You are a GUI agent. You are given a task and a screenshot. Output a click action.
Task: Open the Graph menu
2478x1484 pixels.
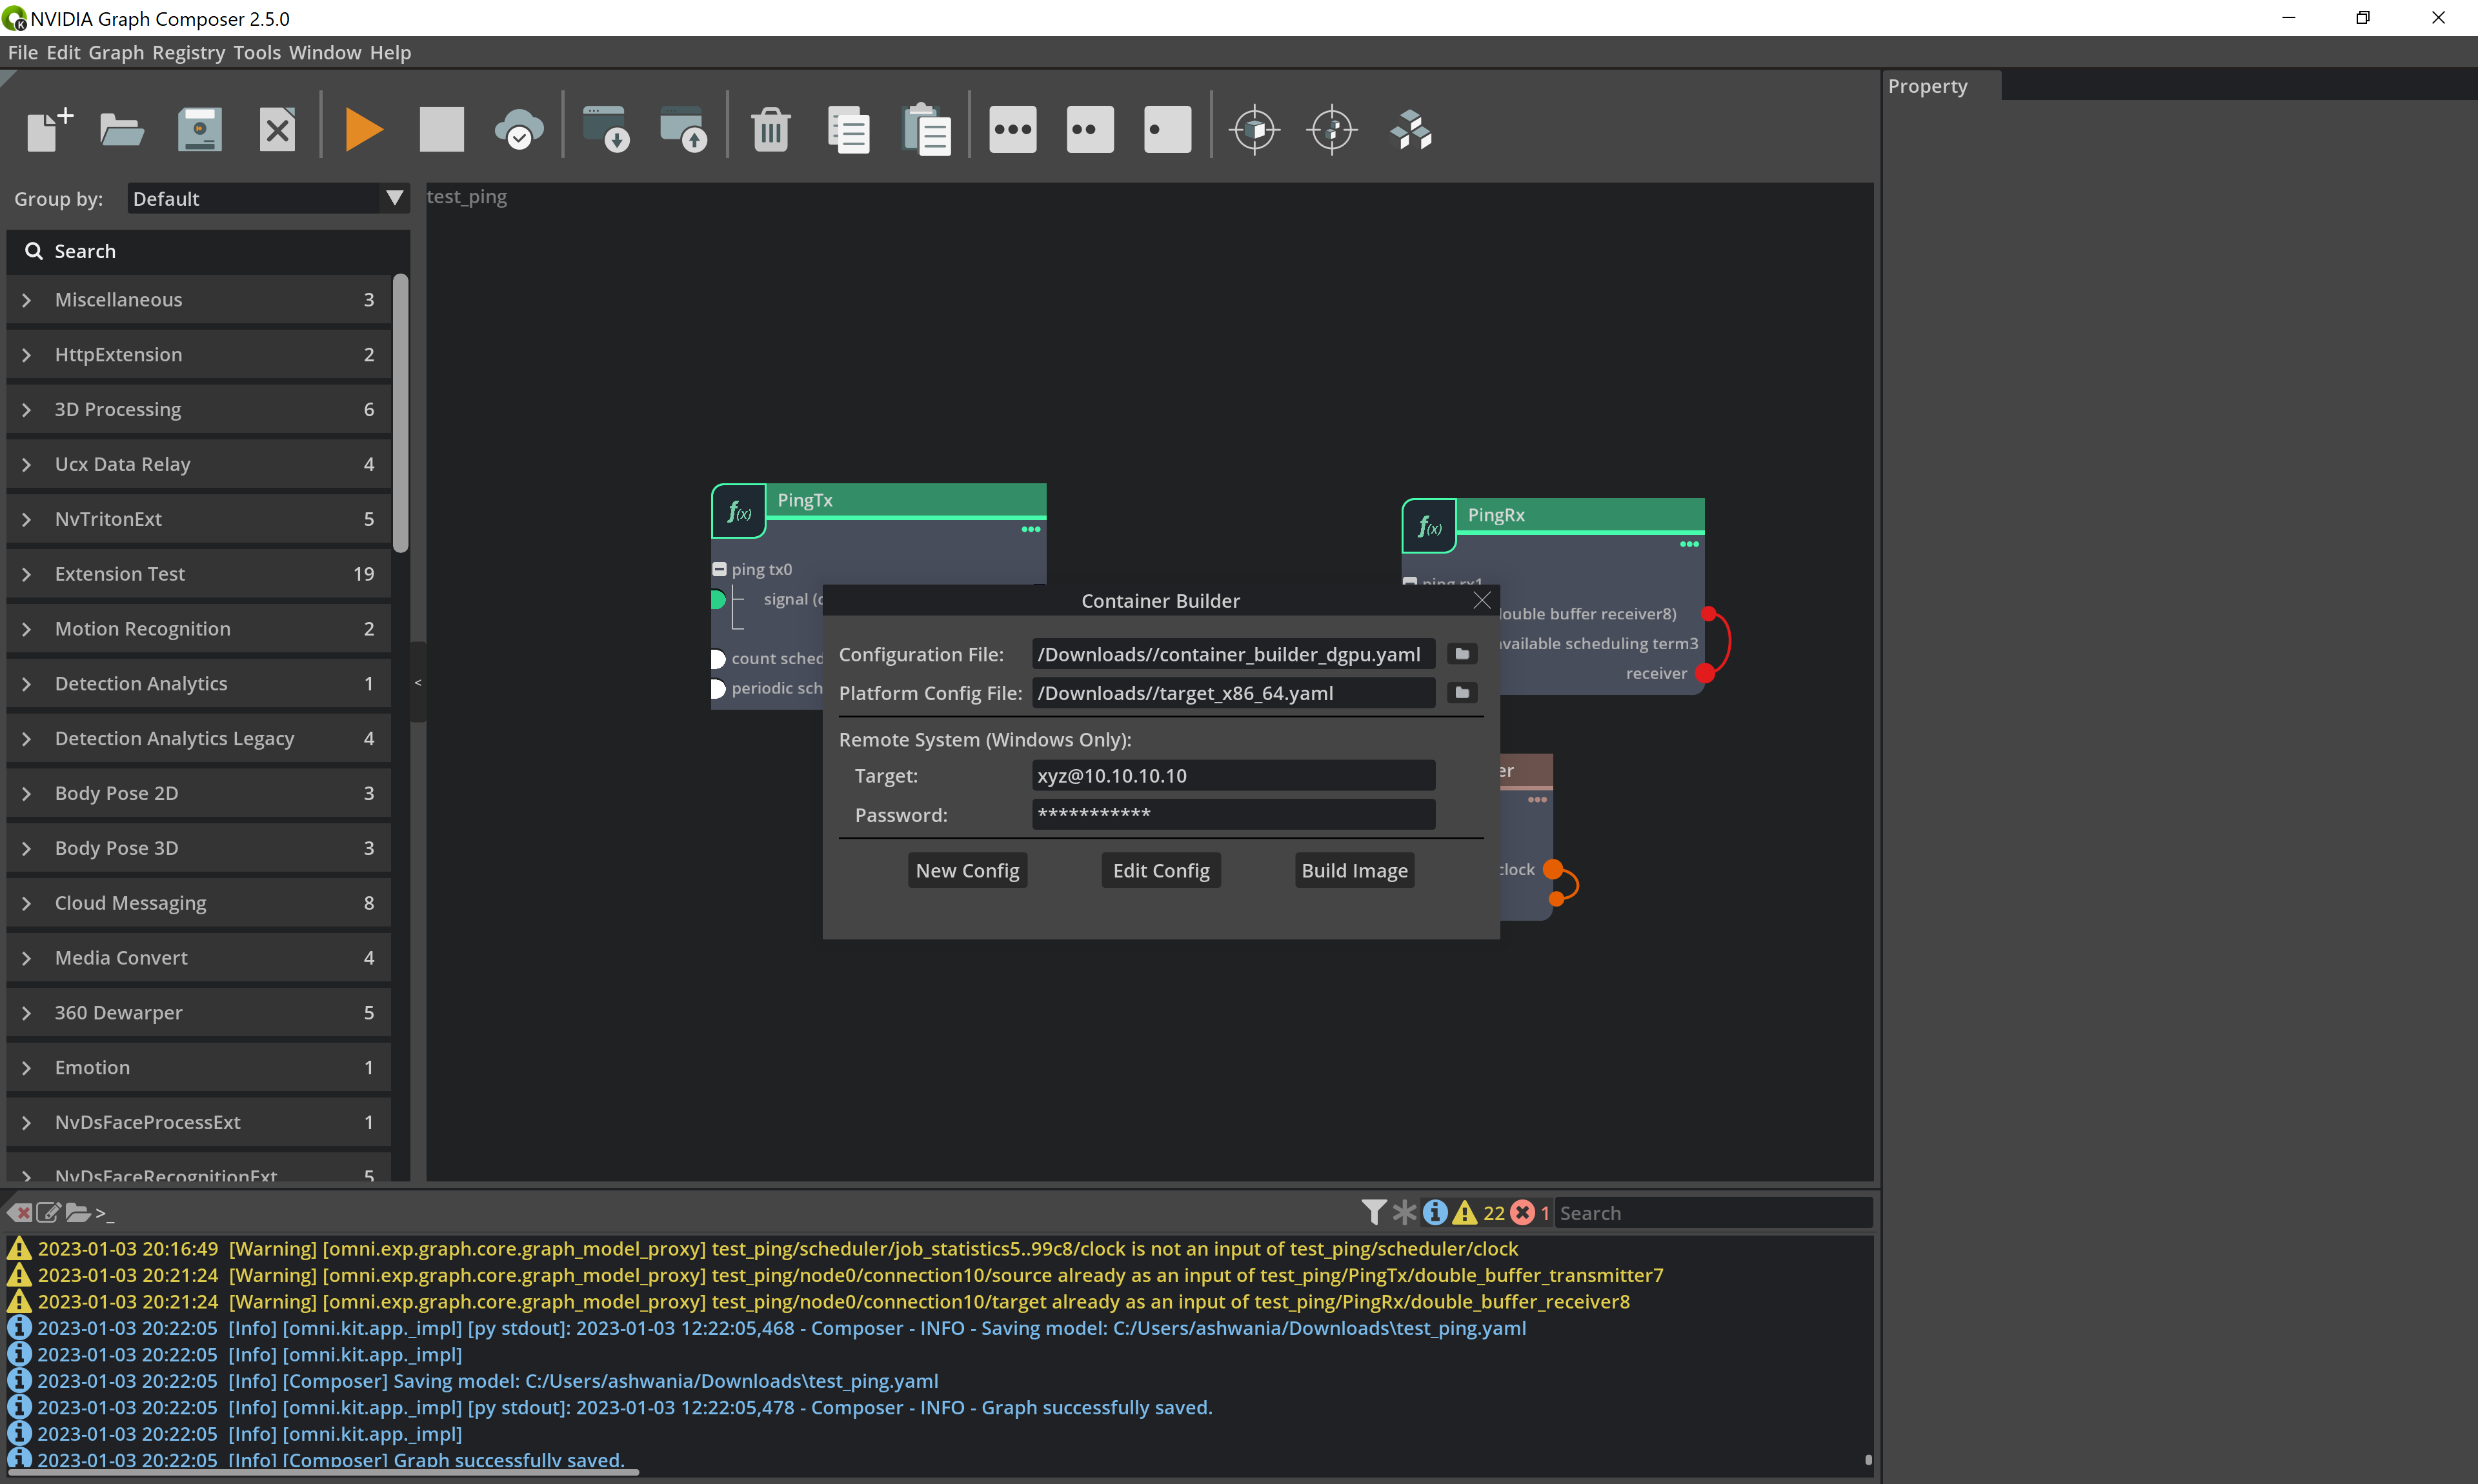pyautogui.click(x=116, y=52)
